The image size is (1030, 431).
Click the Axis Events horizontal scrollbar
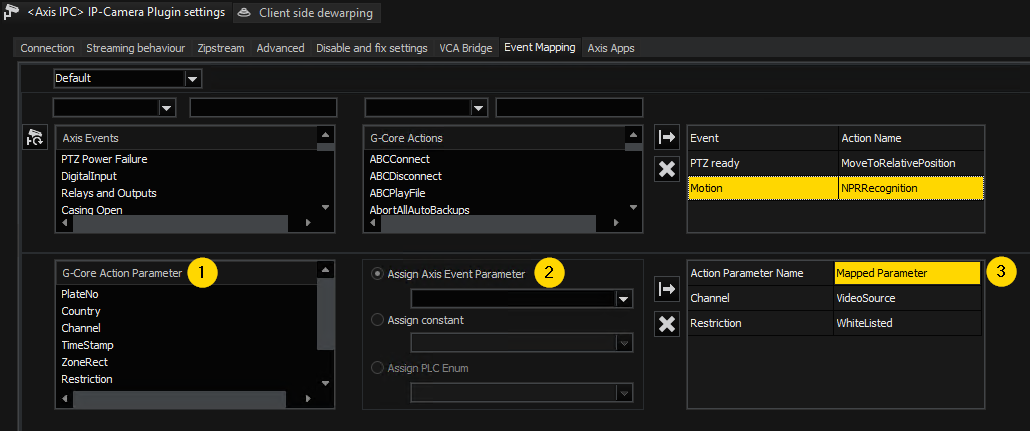coord(180,223)
